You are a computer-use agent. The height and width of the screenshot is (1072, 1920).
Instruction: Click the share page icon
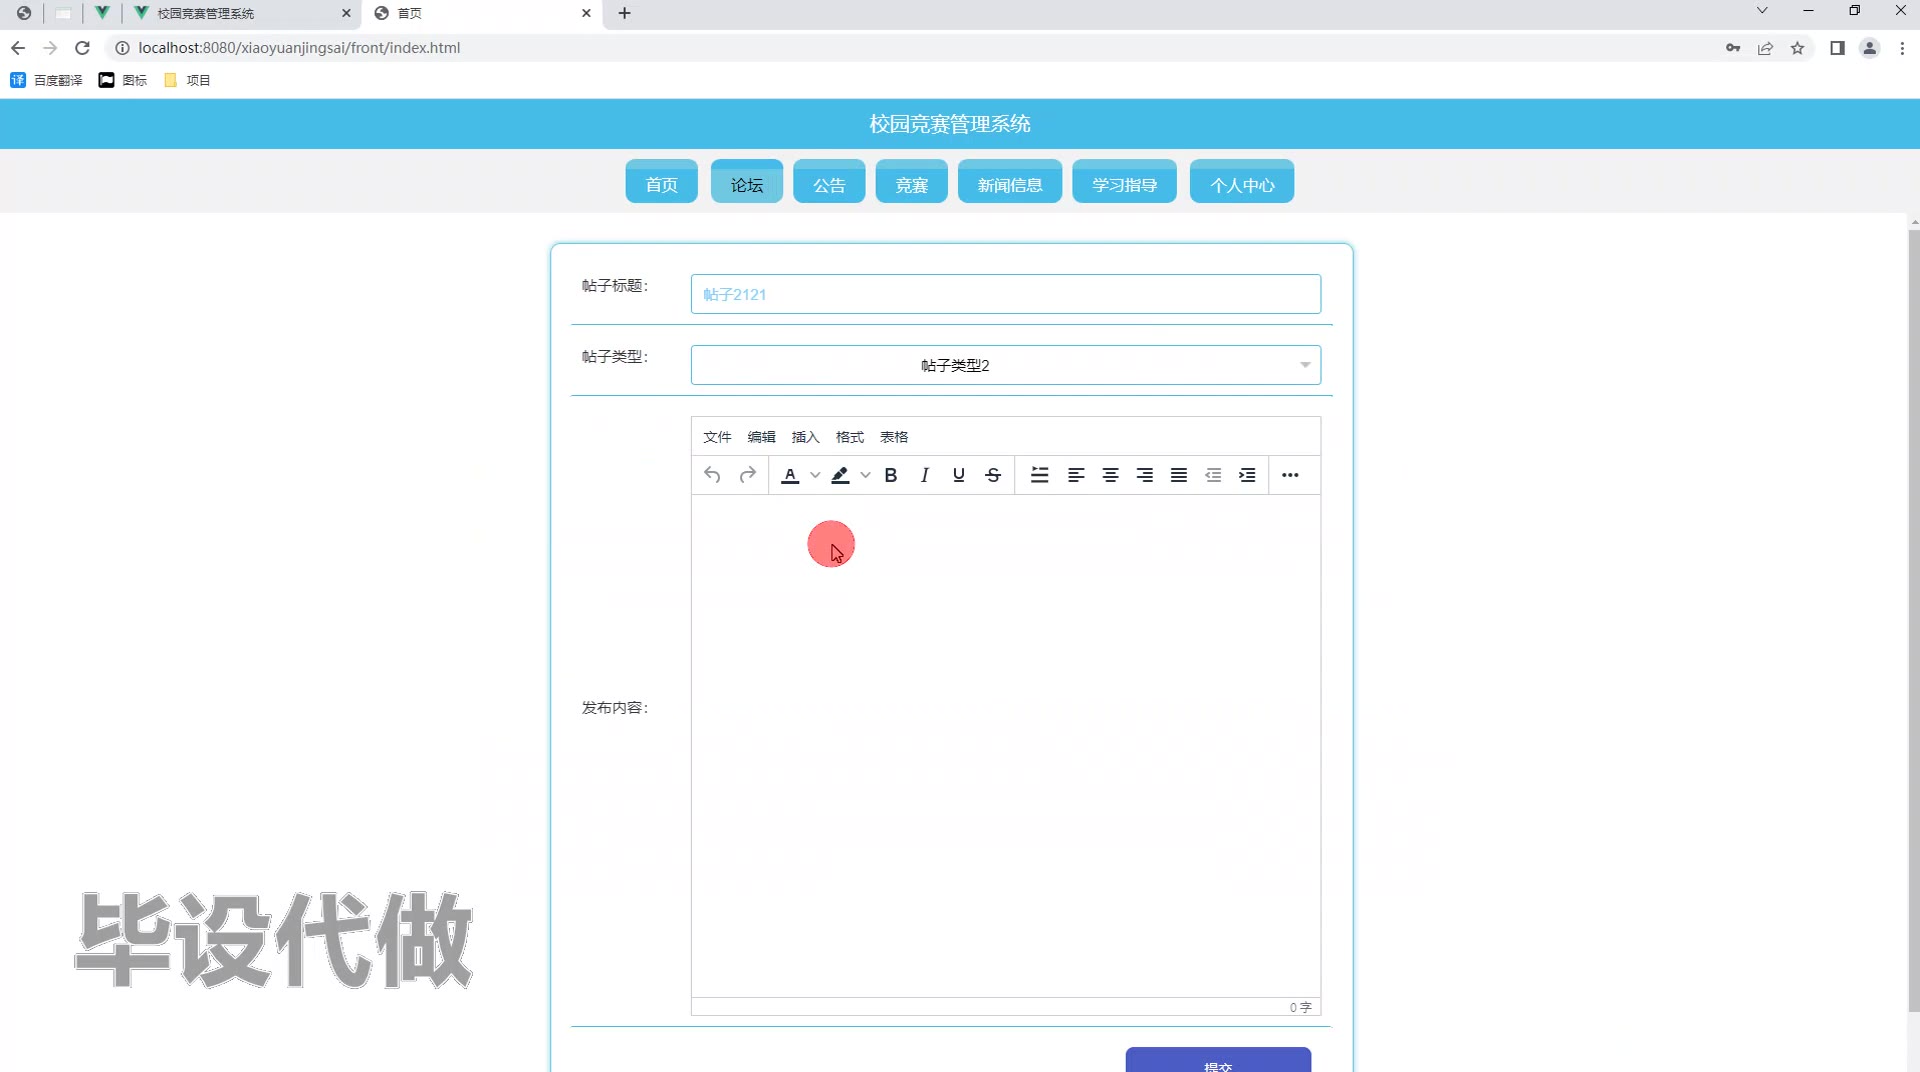pyautogui.click(x=1765, y=48)
